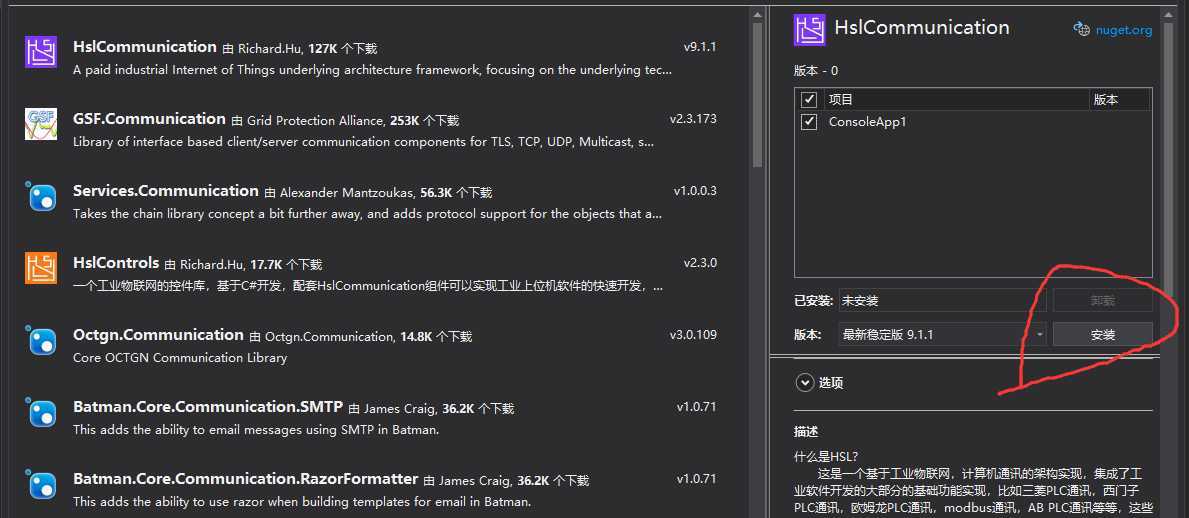
Task: Click version v1.0.0.3 of Services.Communication
Action: tap(695, 190)
